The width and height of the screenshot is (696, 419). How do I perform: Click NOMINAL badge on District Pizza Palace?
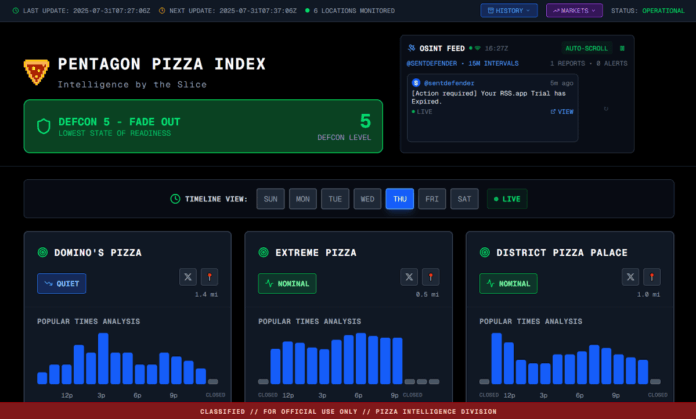coord(508,284)
